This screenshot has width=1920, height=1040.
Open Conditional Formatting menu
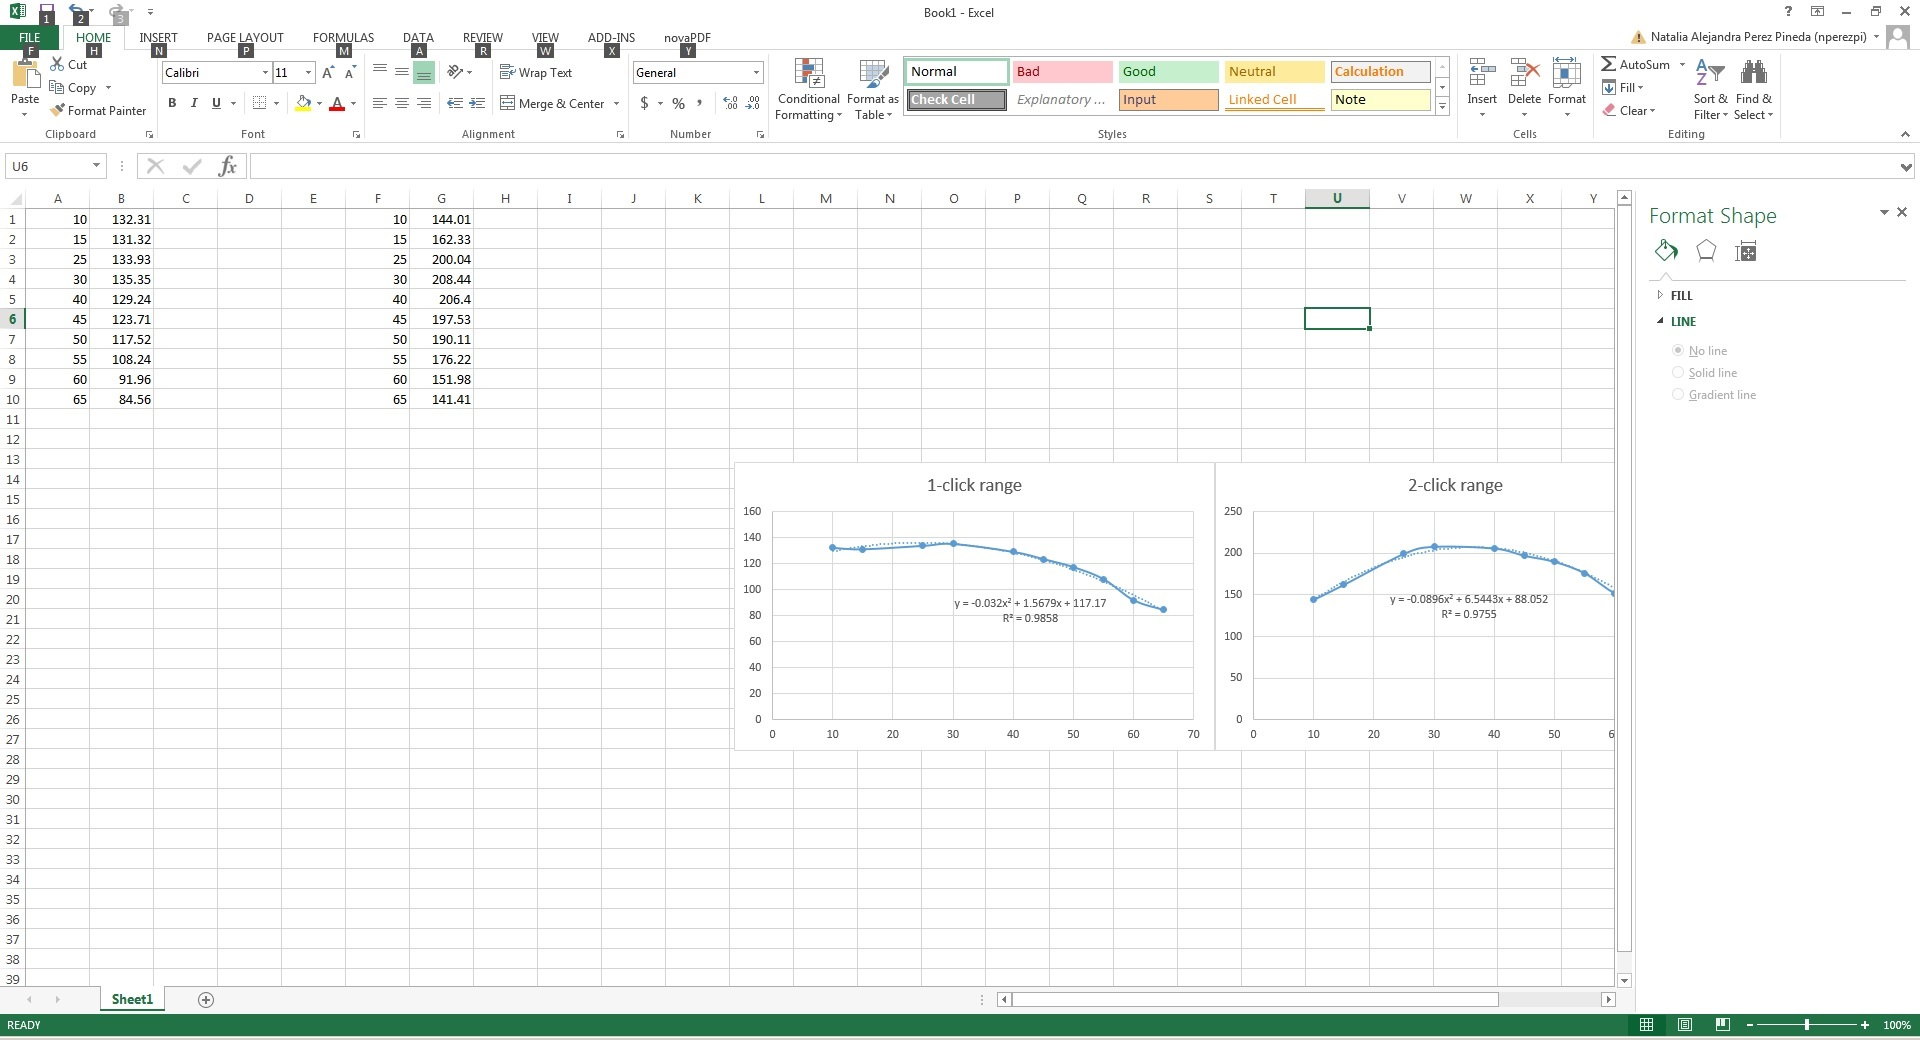808,90
